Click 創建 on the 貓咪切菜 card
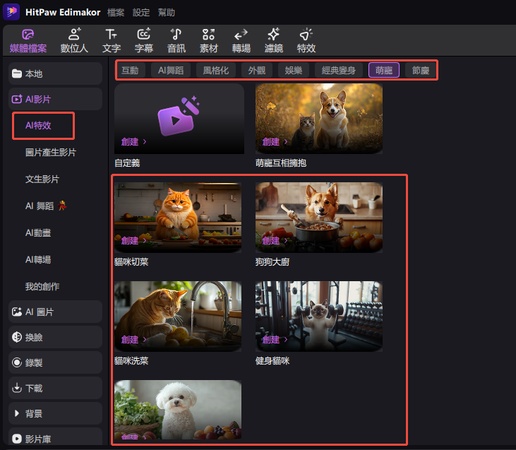 [134, 241]
